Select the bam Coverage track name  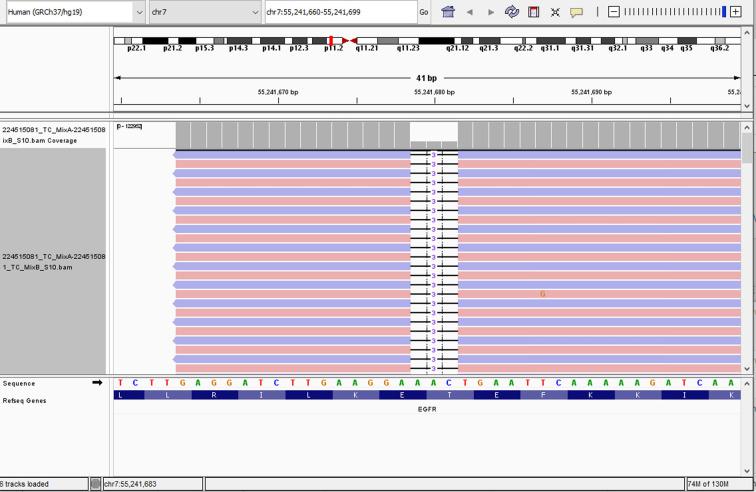tap(53, 135)
